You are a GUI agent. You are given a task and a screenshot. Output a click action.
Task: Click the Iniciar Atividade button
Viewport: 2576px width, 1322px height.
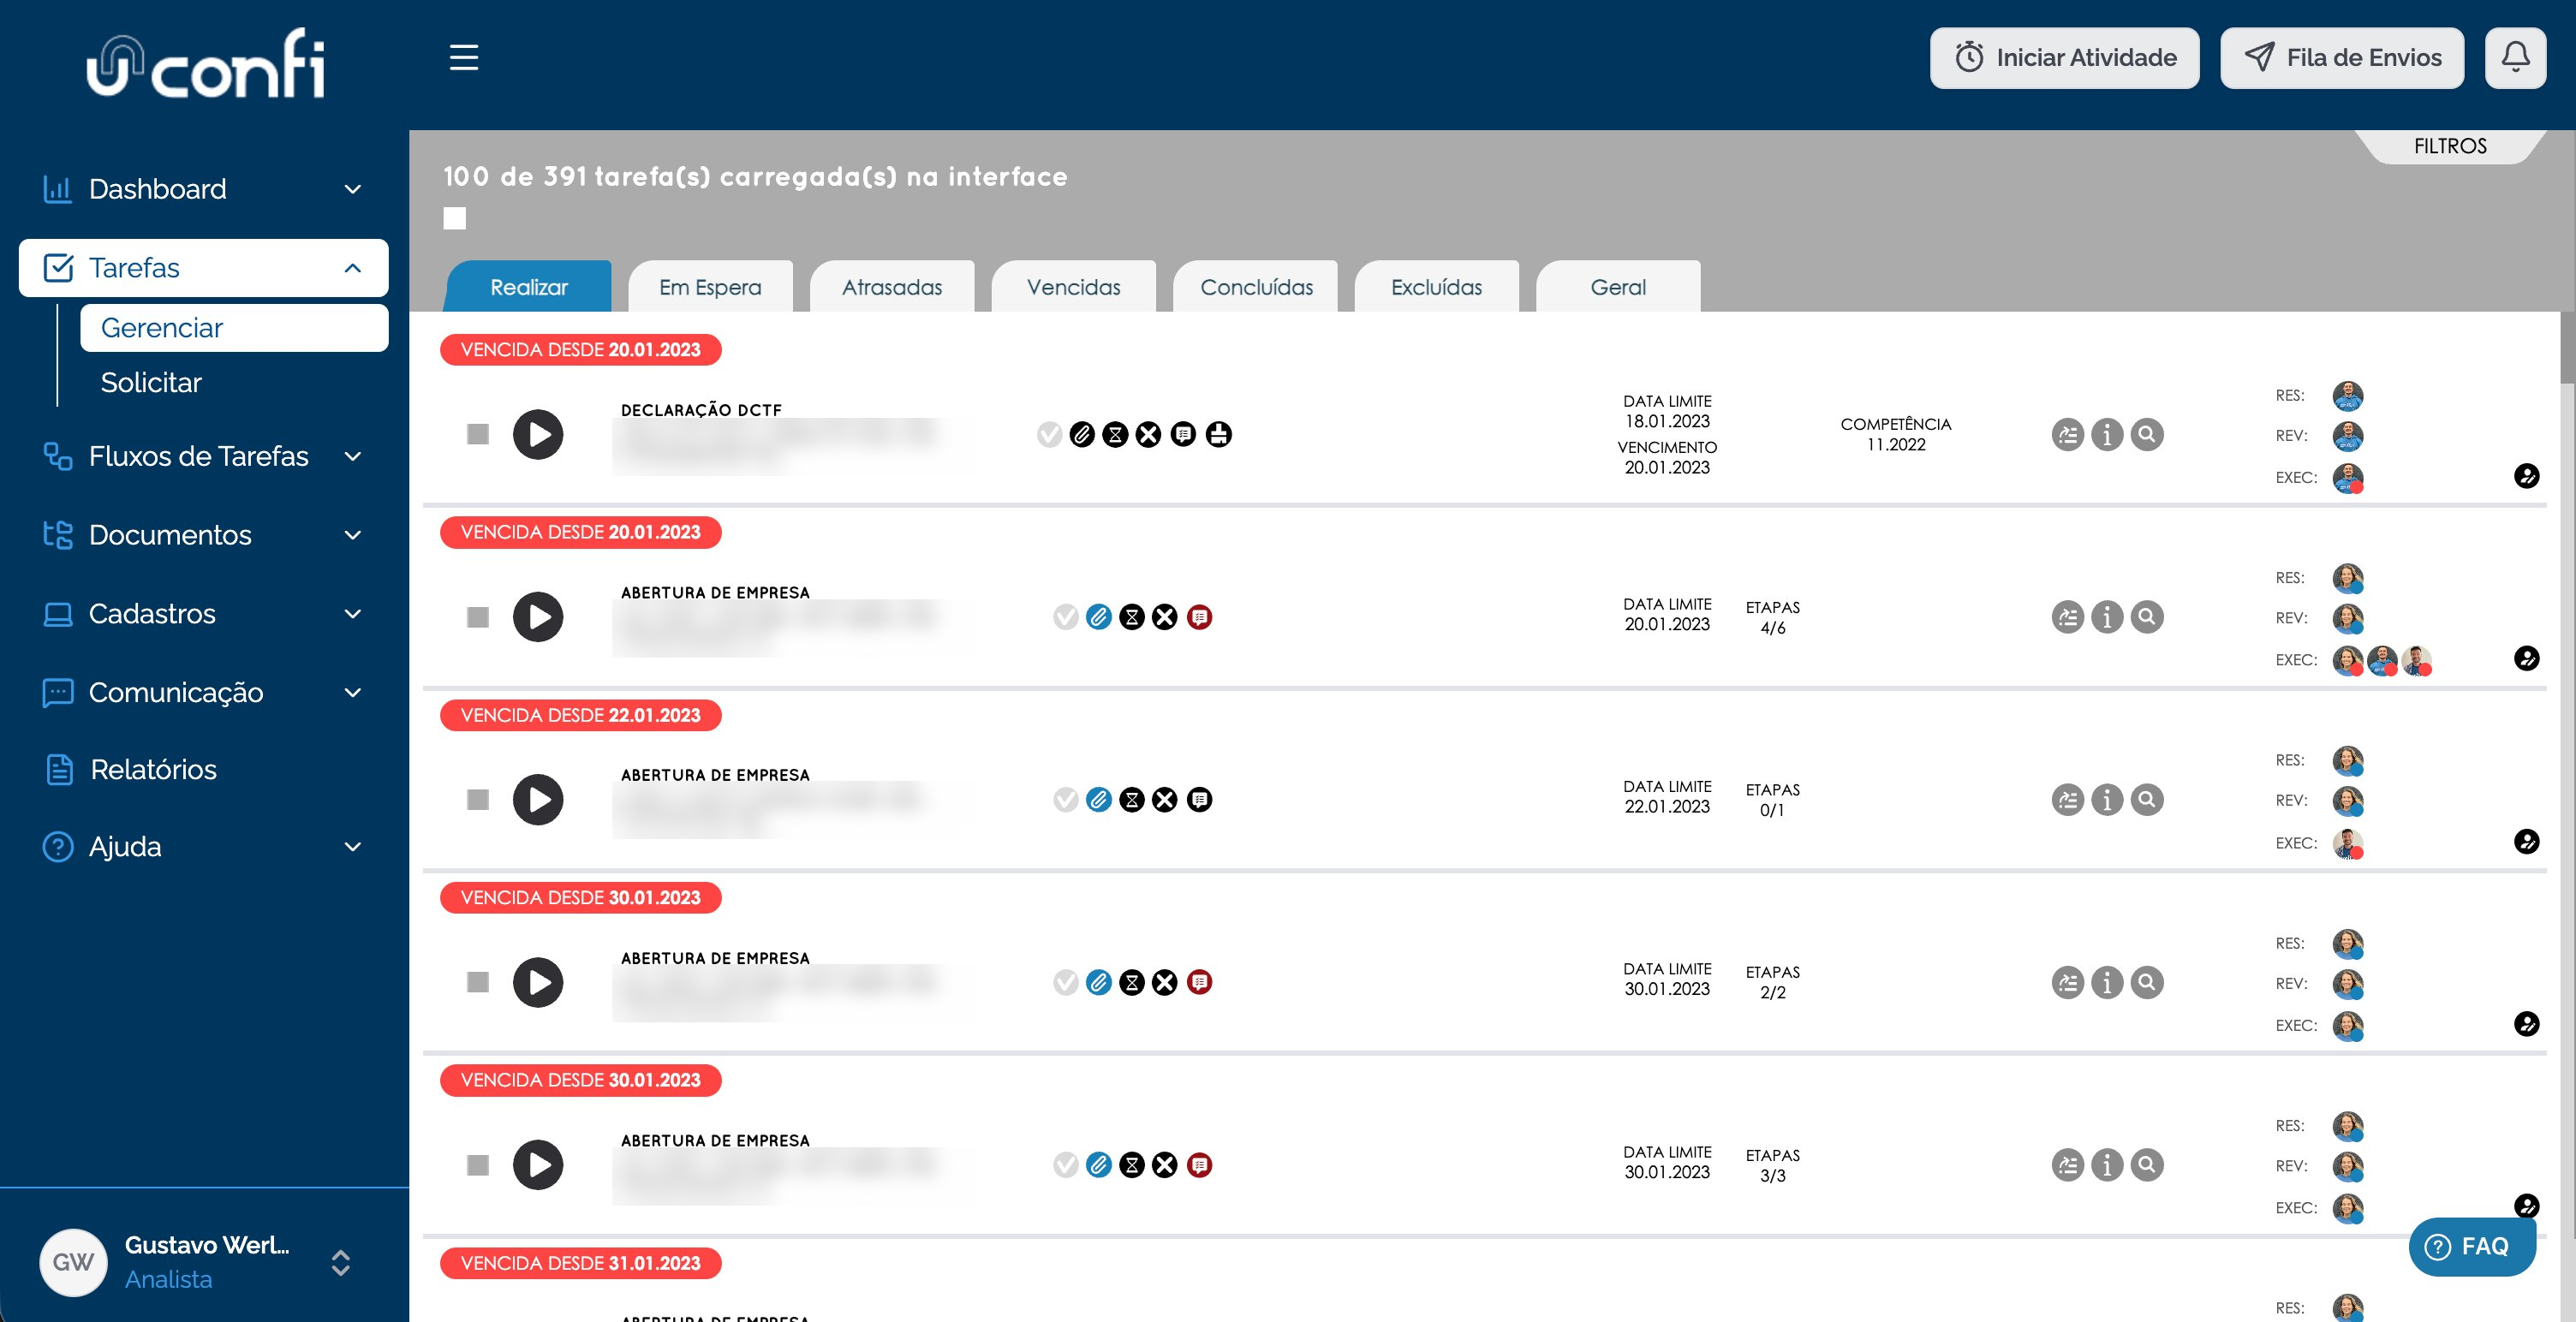[x=2064, y=57]
